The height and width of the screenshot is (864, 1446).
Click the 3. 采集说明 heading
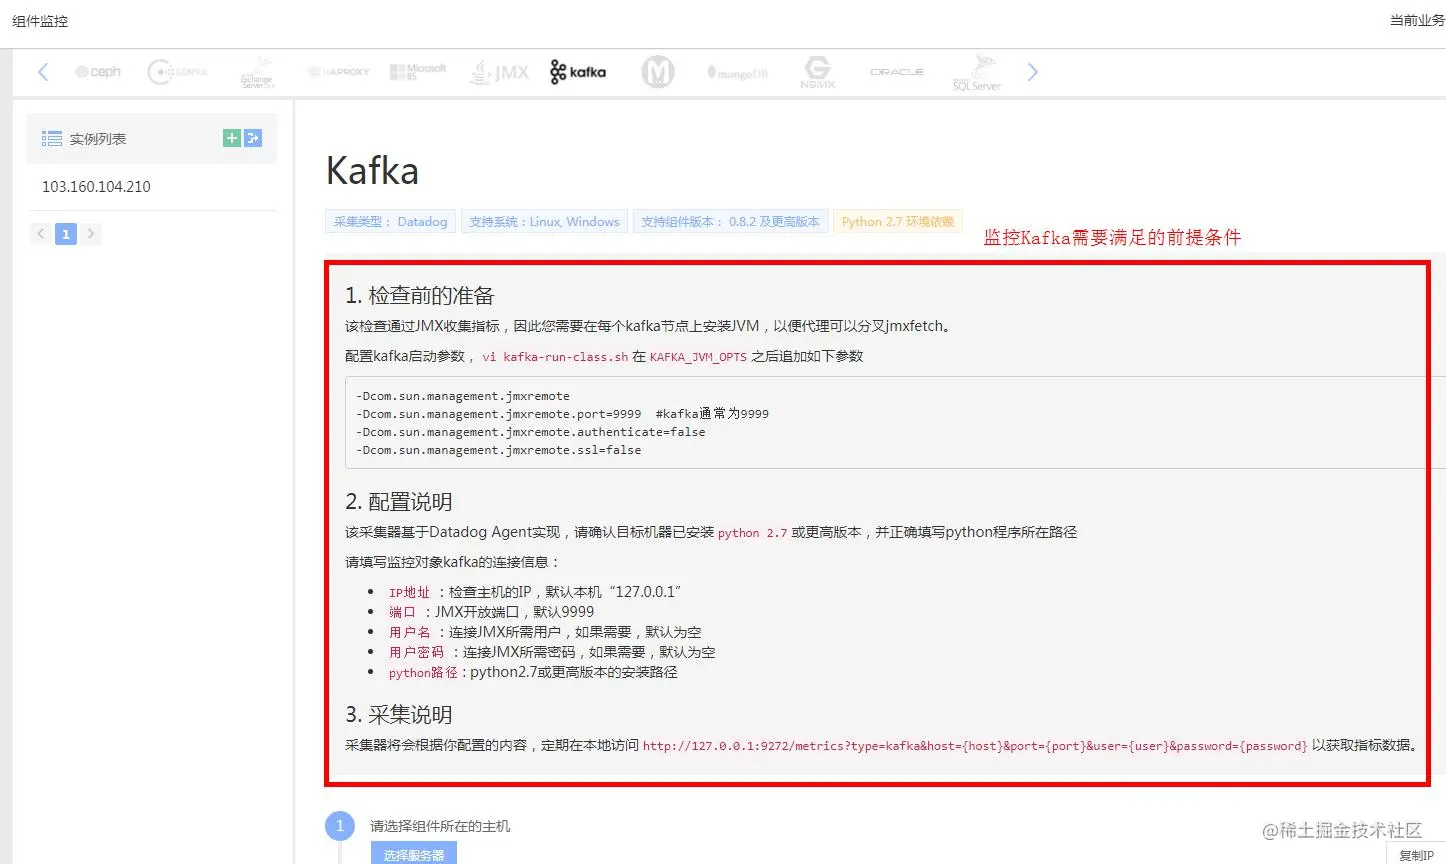point(399,715)
